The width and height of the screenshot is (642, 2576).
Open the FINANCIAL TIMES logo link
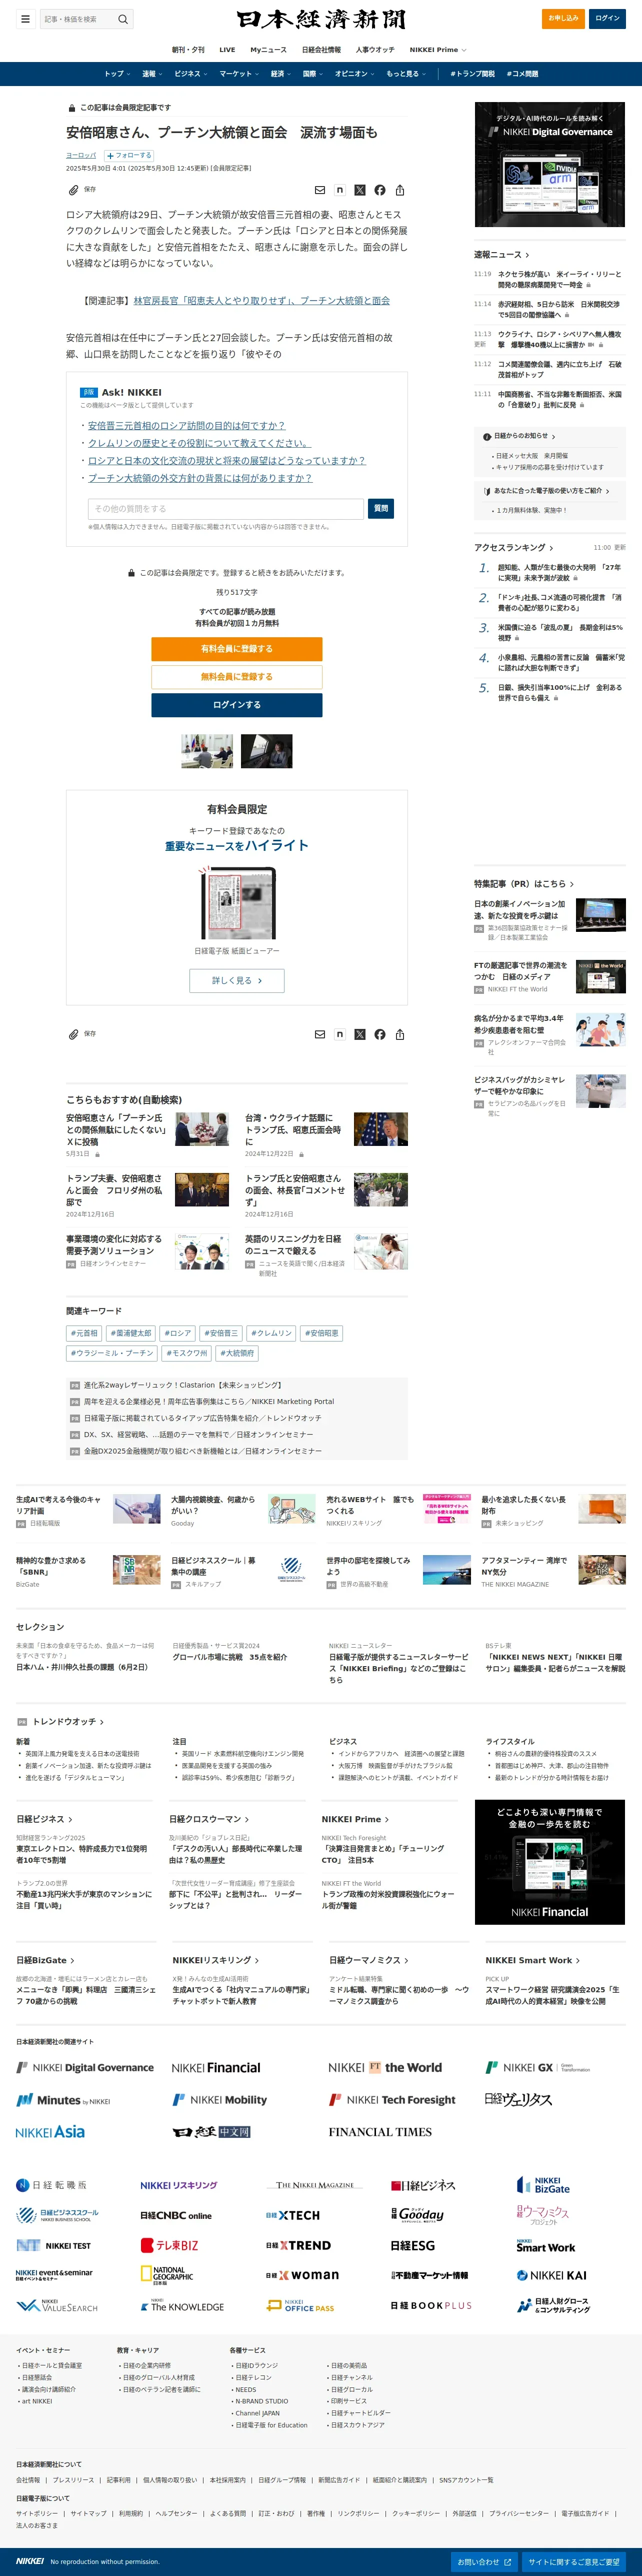(380, 2132)
